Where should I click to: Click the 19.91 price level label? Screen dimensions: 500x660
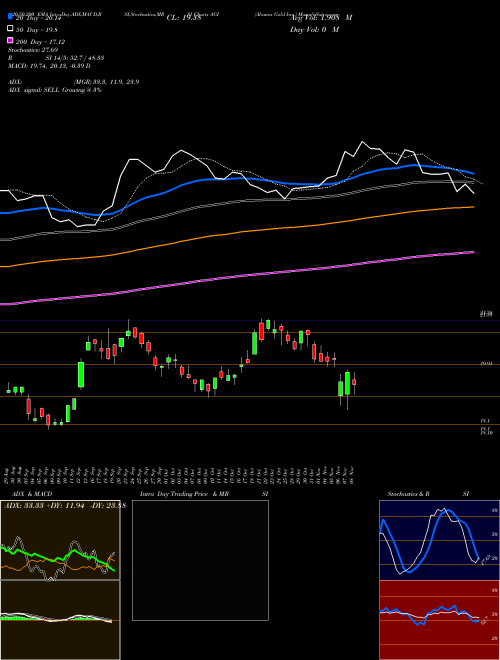(486, 363)
